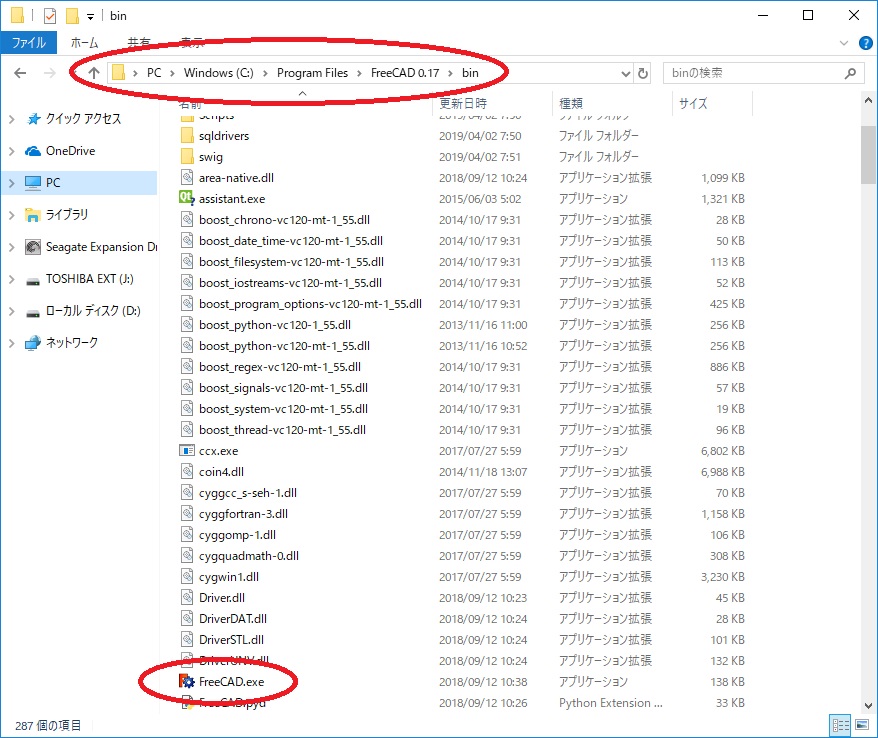878x738 pixels.
Task: Click Program Files in the breadcrumb
Action: point(312,73)
